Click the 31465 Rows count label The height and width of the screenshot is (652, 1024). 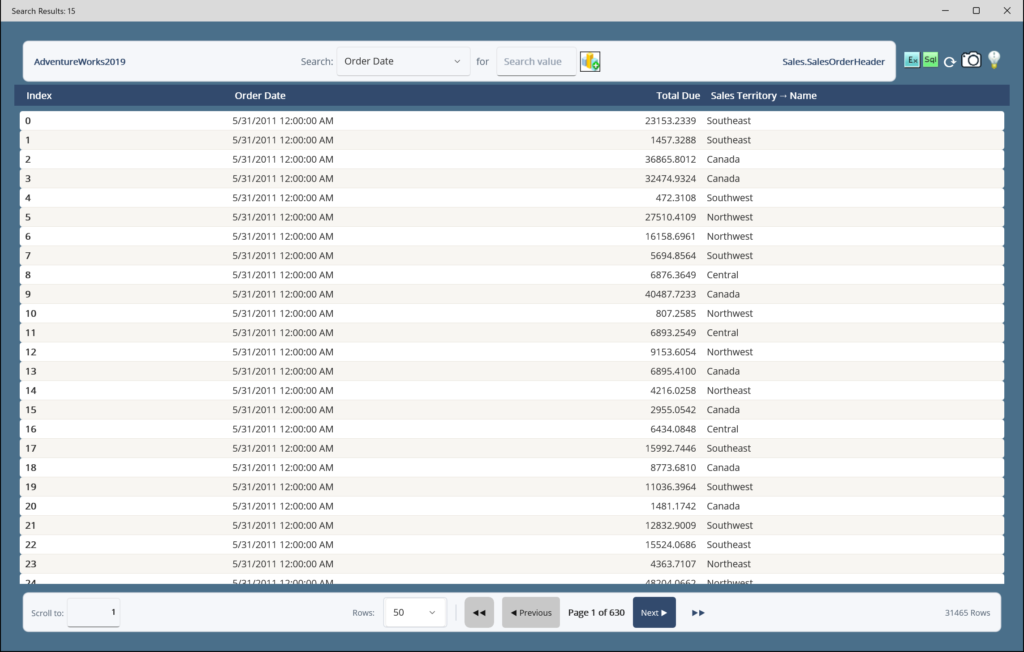[x=967, y=613]
